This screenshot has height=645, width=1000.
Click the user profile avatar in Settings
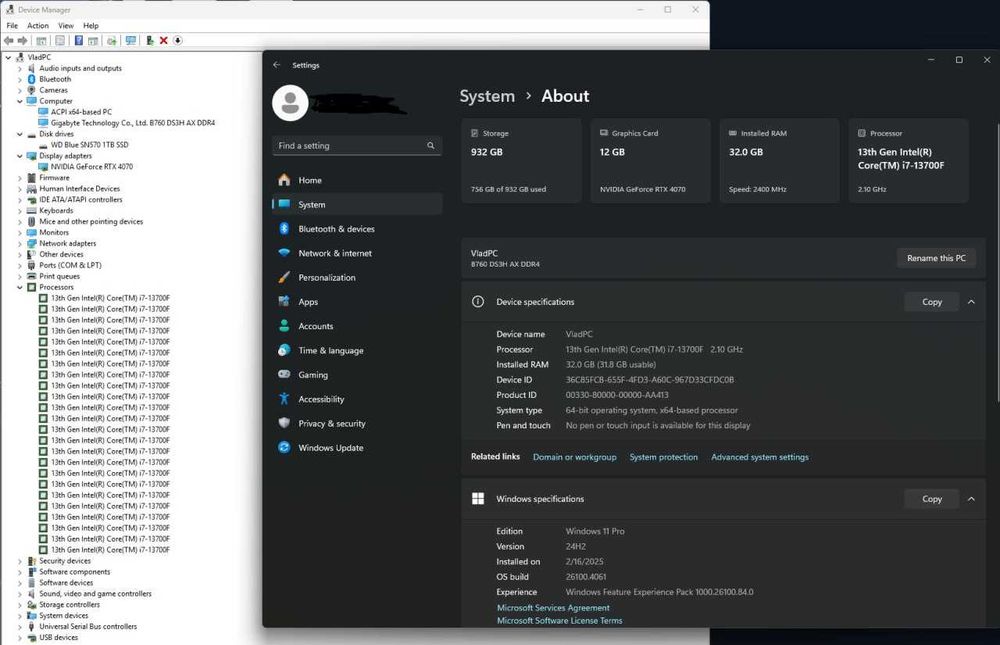(x=290, y=103)
